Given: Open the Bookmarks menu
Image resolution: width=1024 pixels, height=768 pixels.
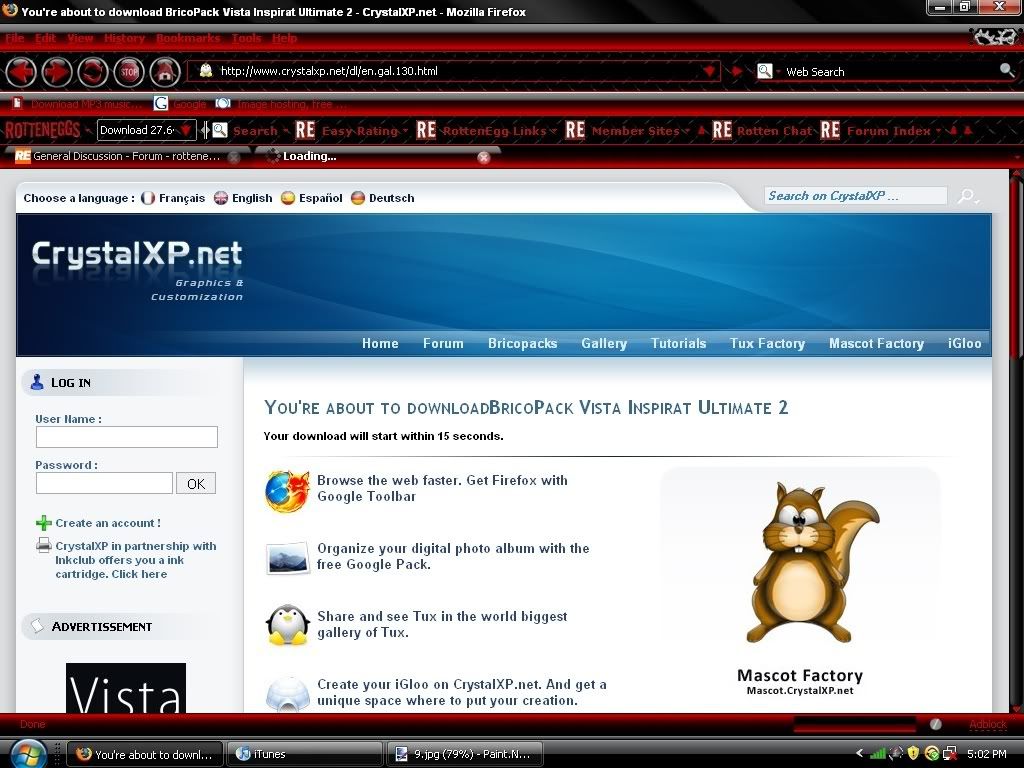Looking at the screenshot, I should click(188, 38).
